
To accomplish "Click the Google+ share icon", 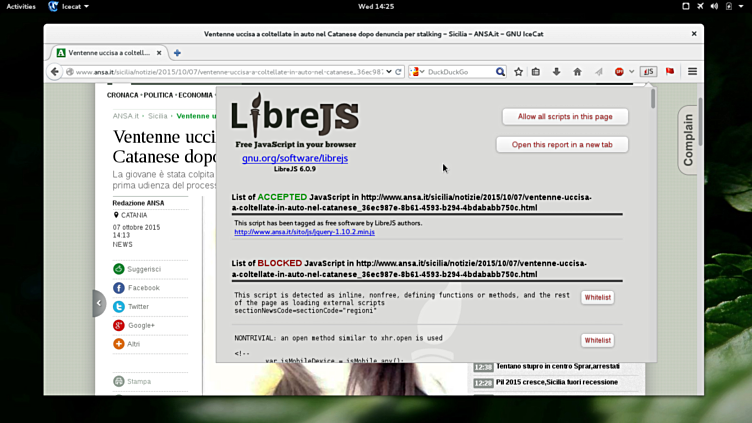I will point(119,325).
